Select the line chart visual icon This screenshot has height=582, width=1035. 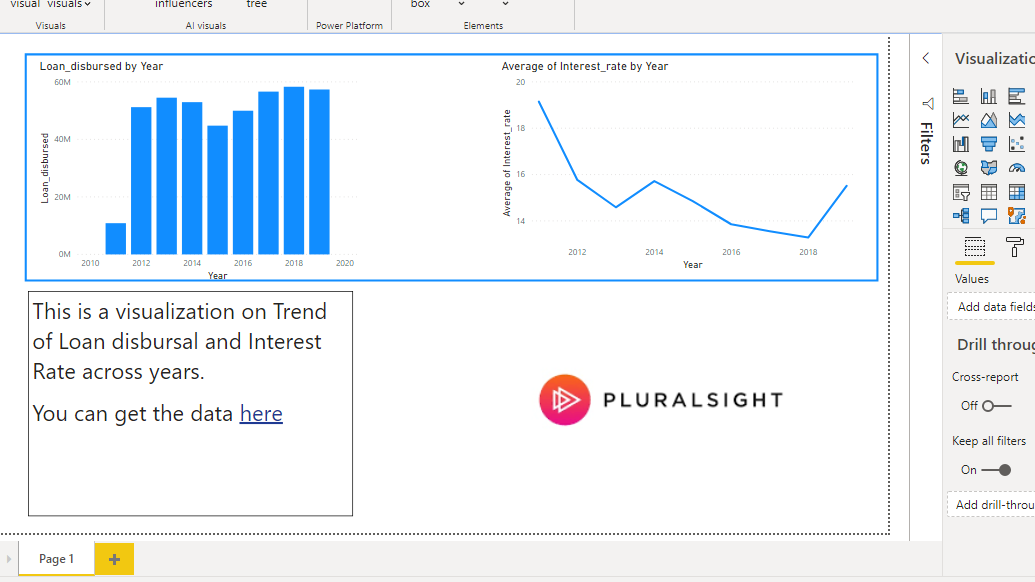pyautogui.click(x=960, y=120)
